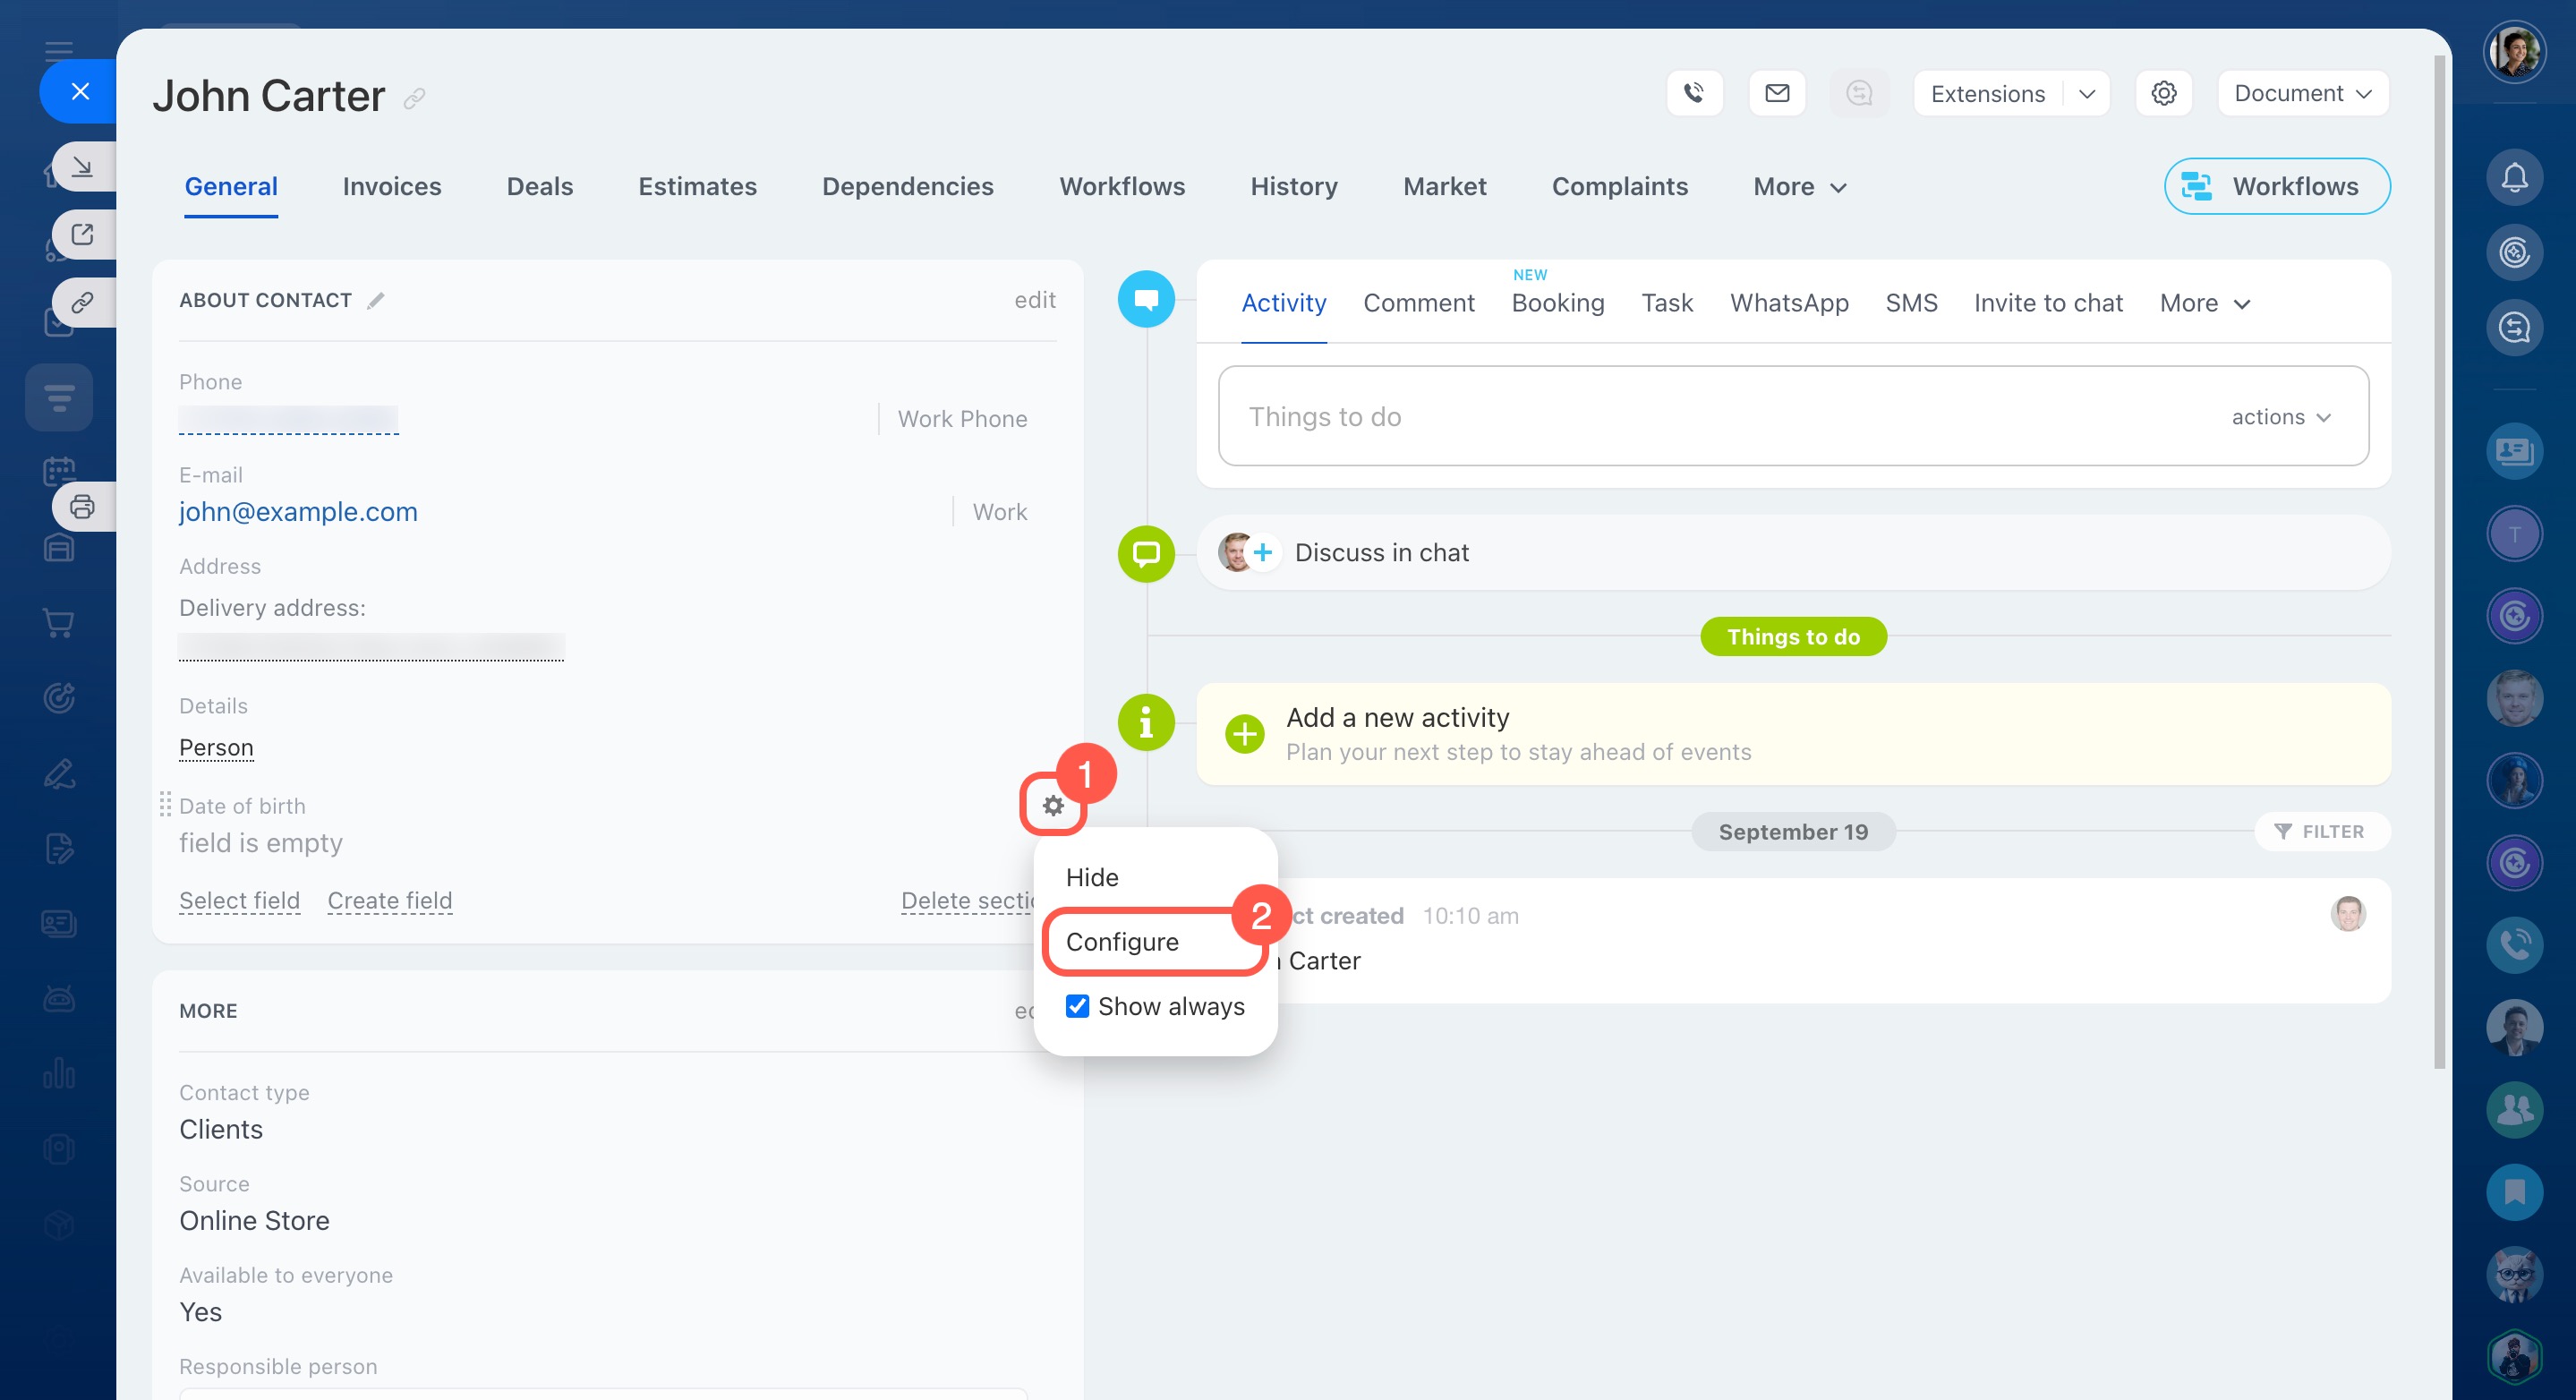This screenshot has height=1400, width=2576.
Task: Click the phone call icon in header
Action: click(1694, 93)
